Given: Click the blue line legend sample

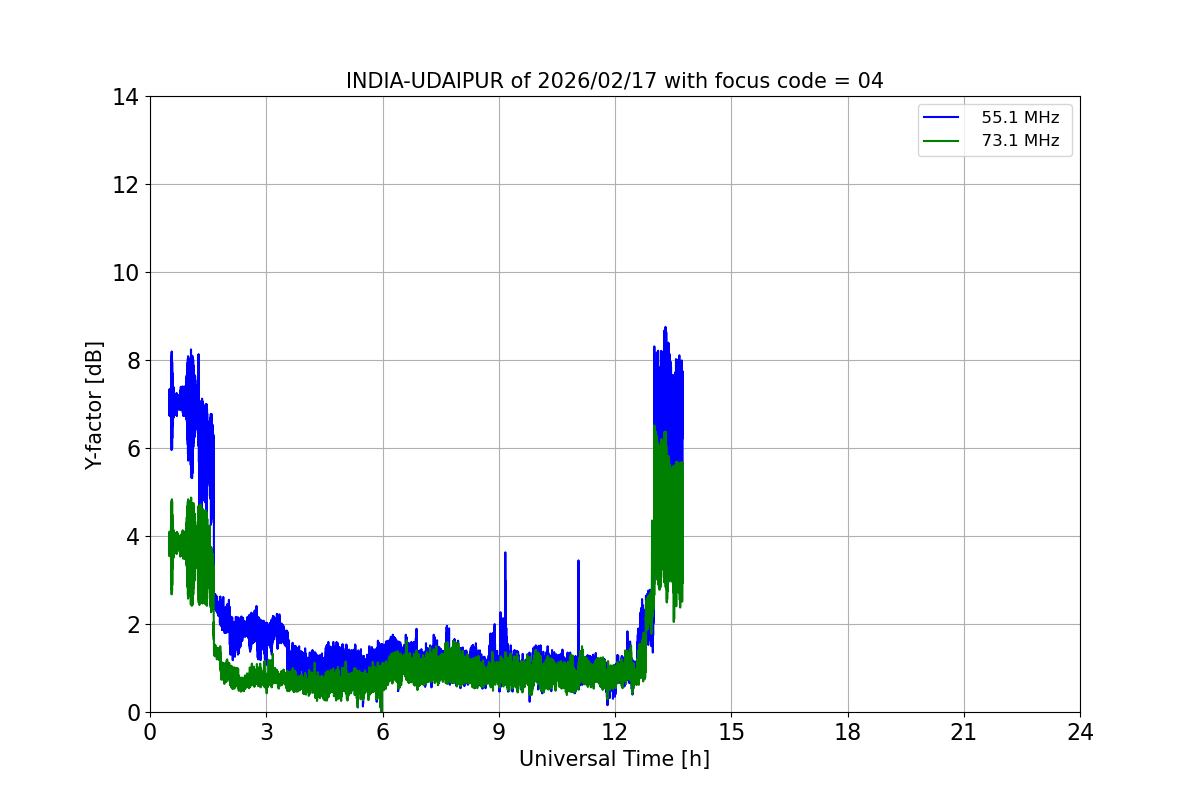Looking at the screenshot, I should [941, 118].
